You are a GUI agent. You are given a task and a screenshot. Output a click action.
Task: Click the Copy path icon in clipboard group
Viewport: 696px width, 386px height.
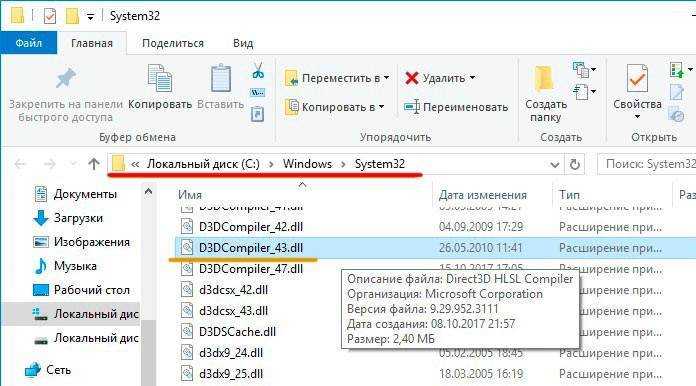(x=258, y=93)
